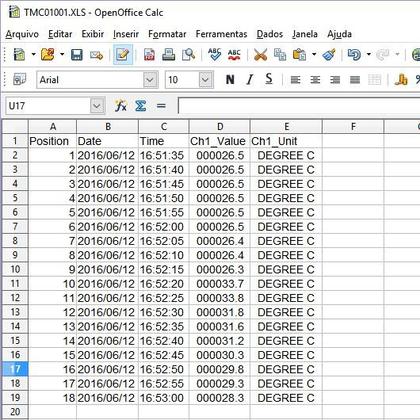This screenshot has height=420, width=420.
Task: Open the folder Open-file icon
Action: 47,54
